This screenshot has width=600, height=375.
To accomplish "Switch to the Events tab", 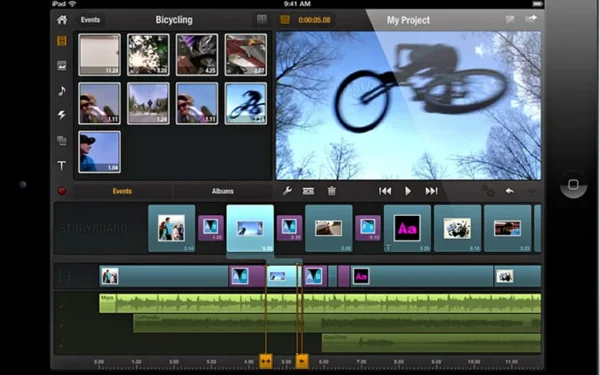I will [122, 191].
